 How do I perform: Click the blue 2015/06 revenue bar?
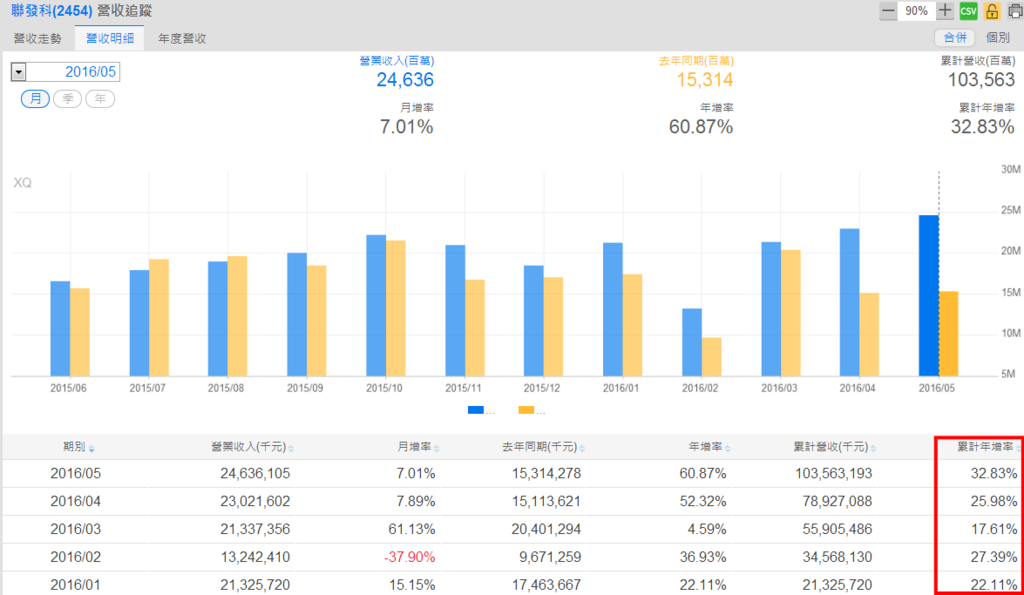point(60,329)
